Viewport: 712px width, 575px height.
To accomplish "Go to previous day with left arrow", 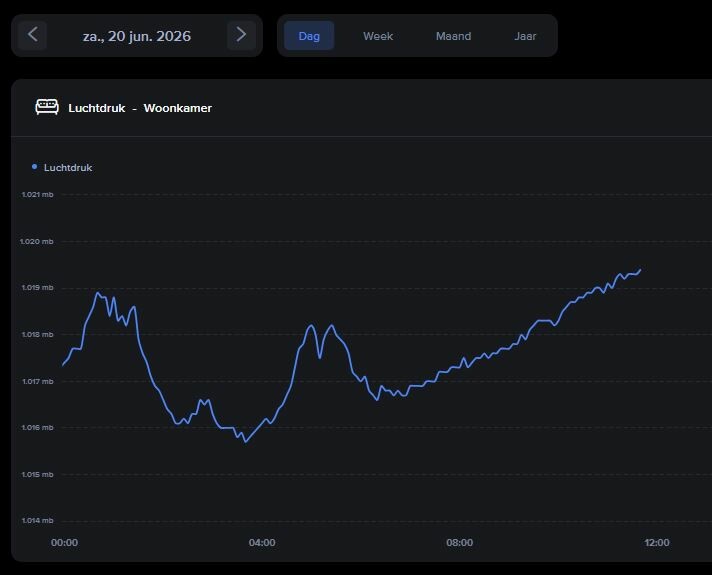I will coord(32,35).
